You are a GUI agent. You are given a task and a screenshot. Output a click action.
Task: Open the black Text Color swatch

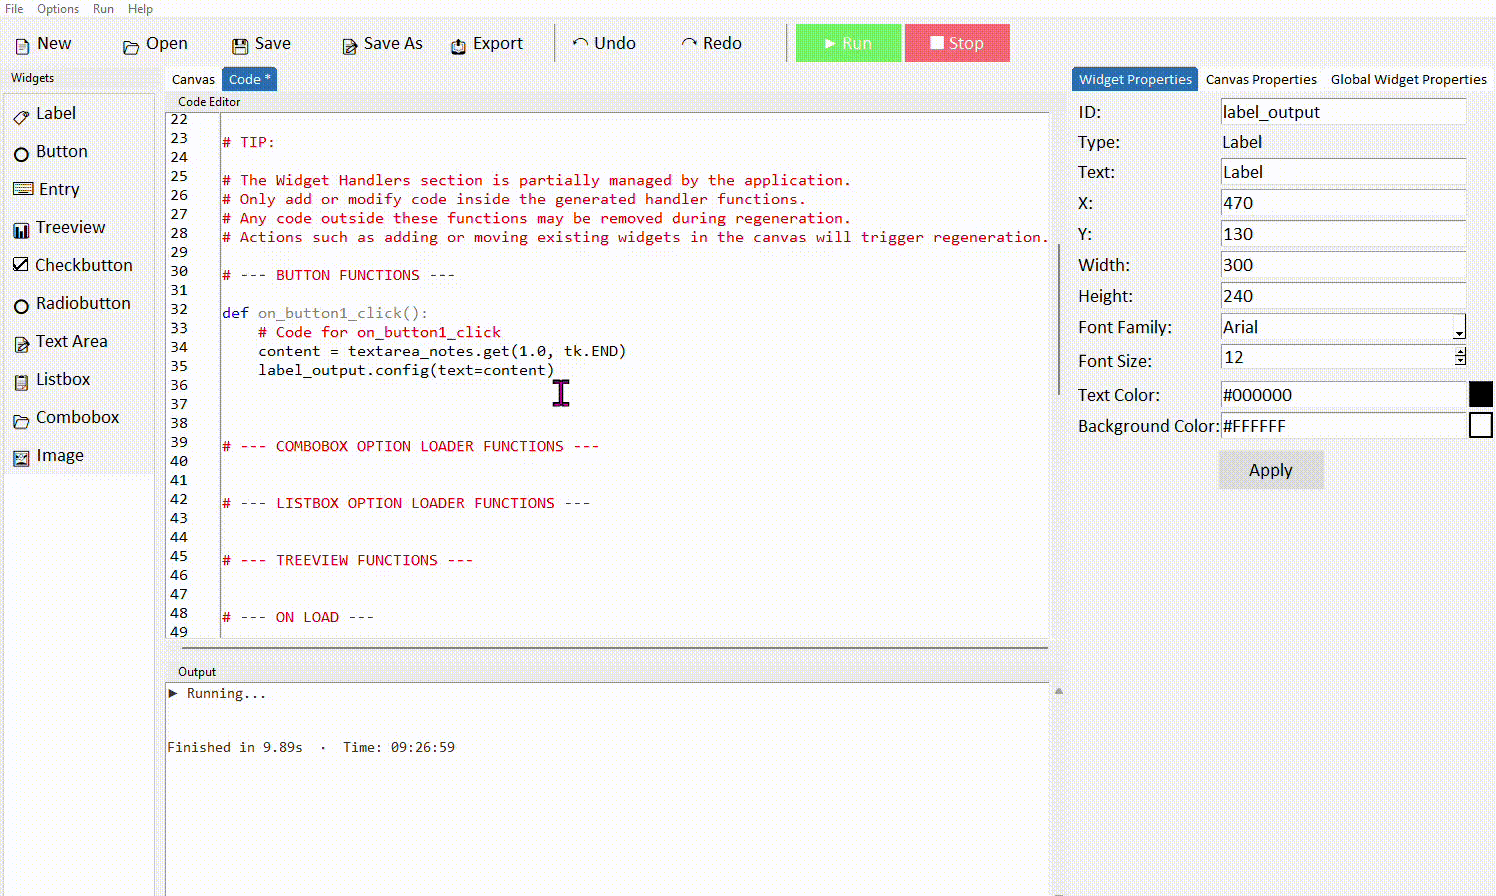[1481, 394]
